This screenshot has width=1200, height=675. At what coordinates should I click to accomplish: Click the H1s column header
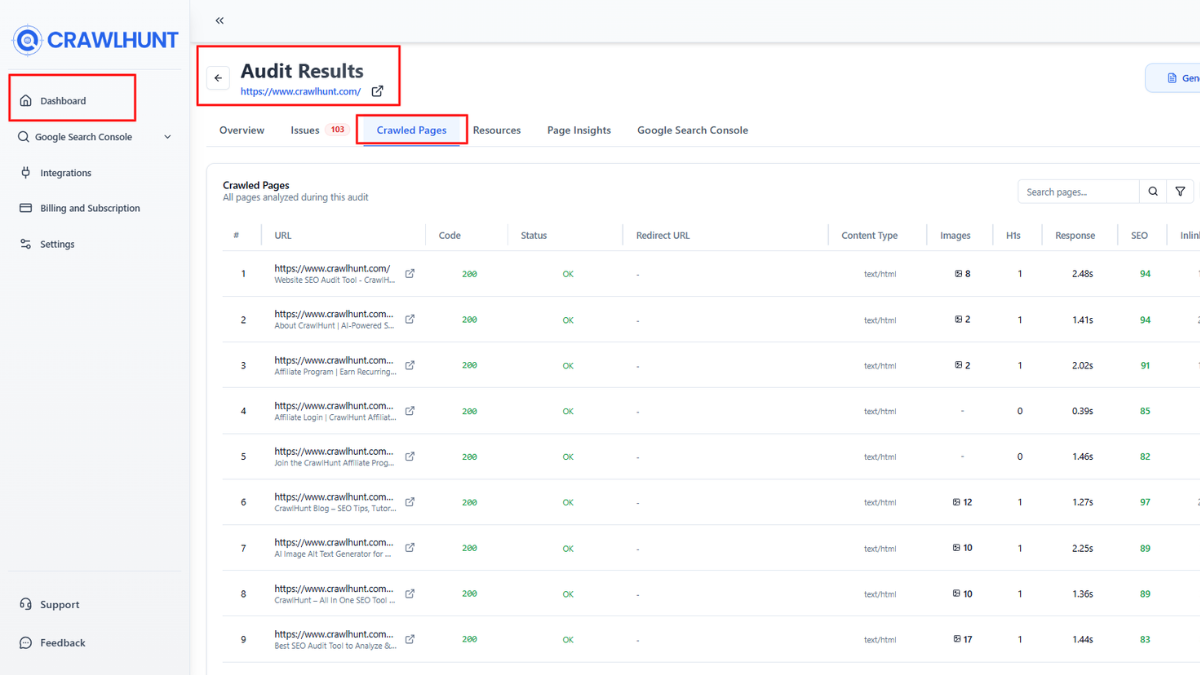(1014, 236)
